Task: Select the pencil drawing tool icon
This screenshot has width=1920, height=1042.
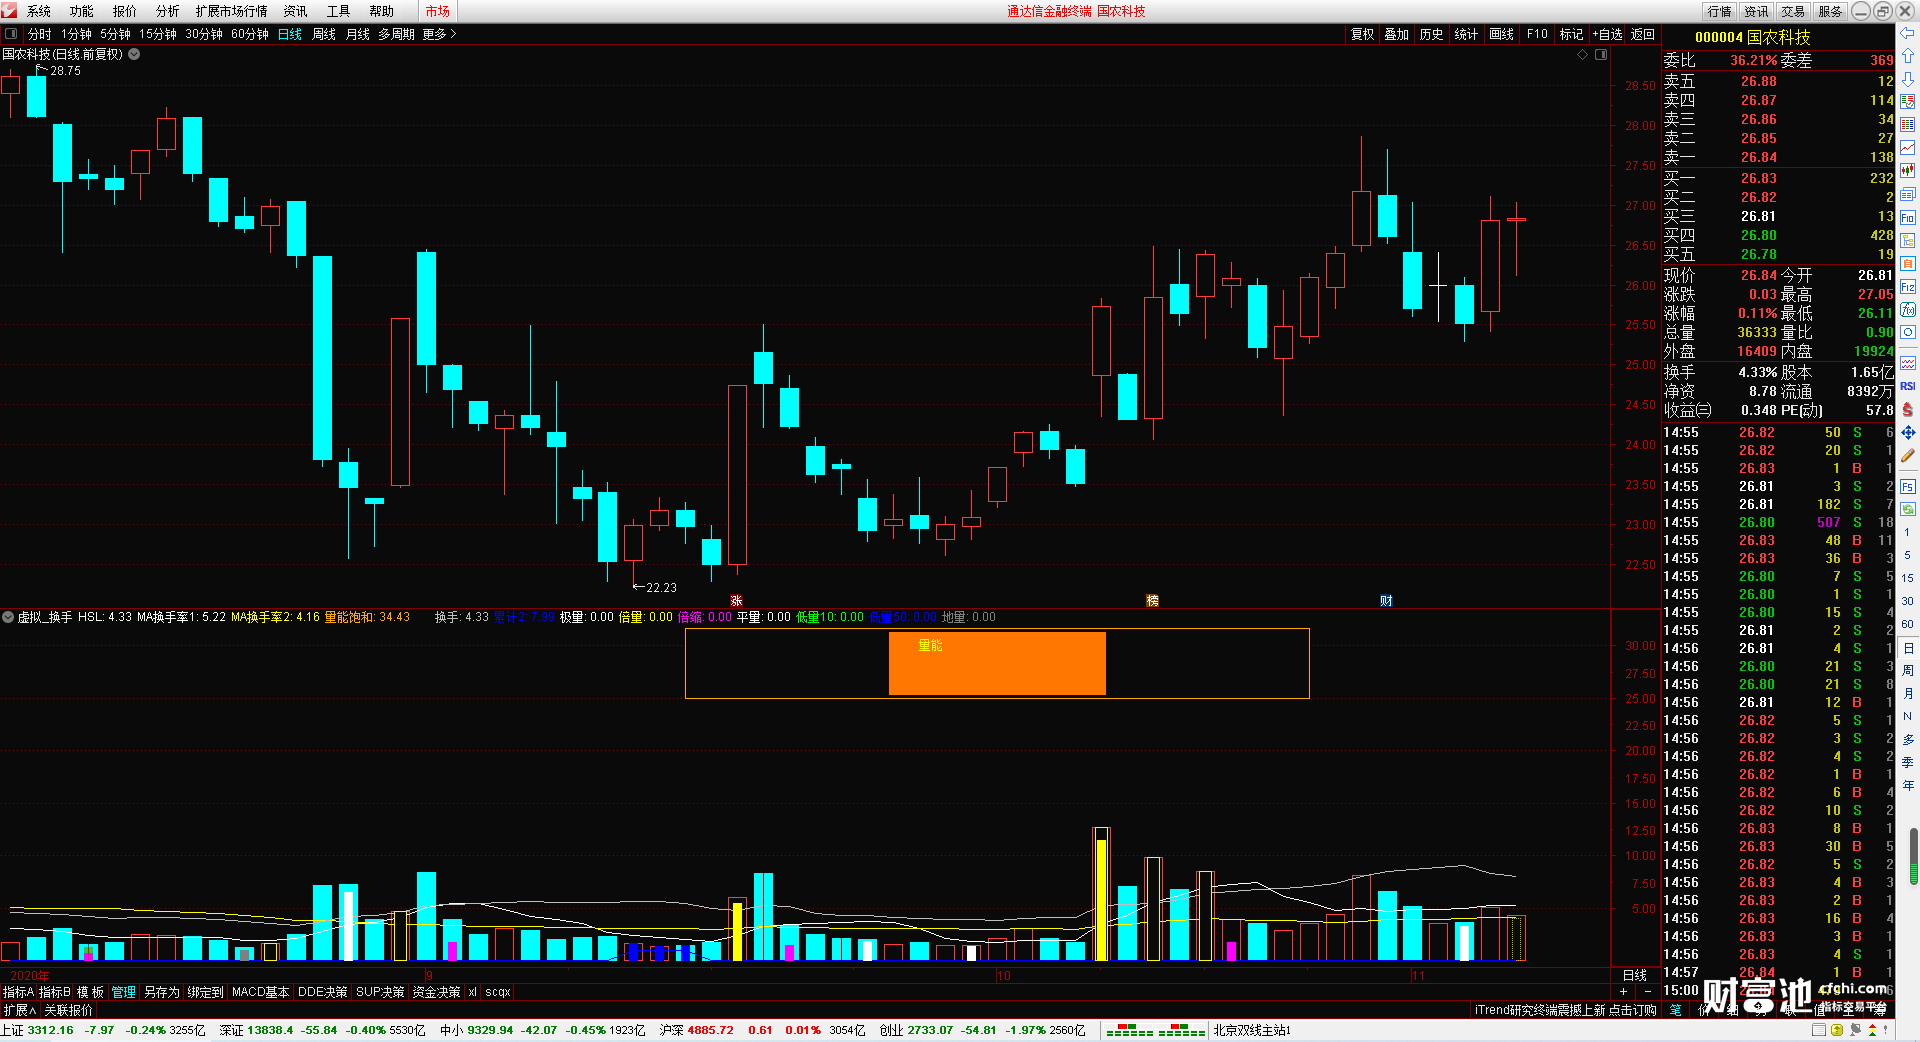Action: coord(1908,456)
